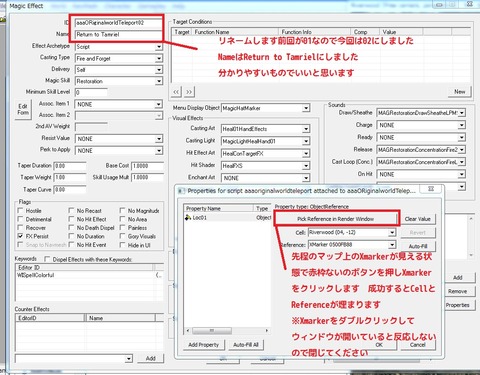This screenshot has width=480, height=375.
Task: Select the Loc01 property row
Action: pyautogui.click(x=228, y=218)
